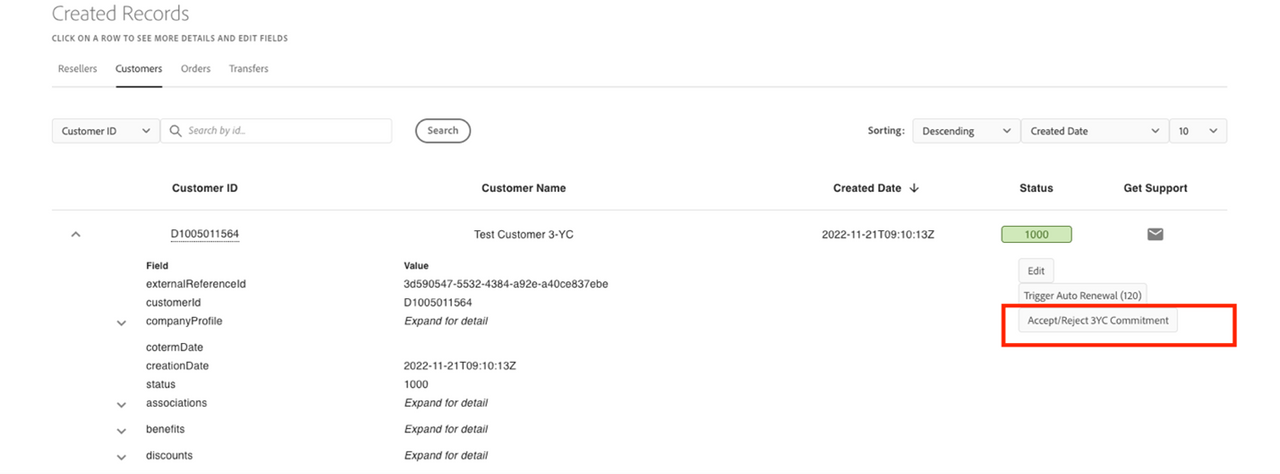1280x474 pixels.
Task: Click Accept/Reject 3YC Commitment button
Action: 1097,321
